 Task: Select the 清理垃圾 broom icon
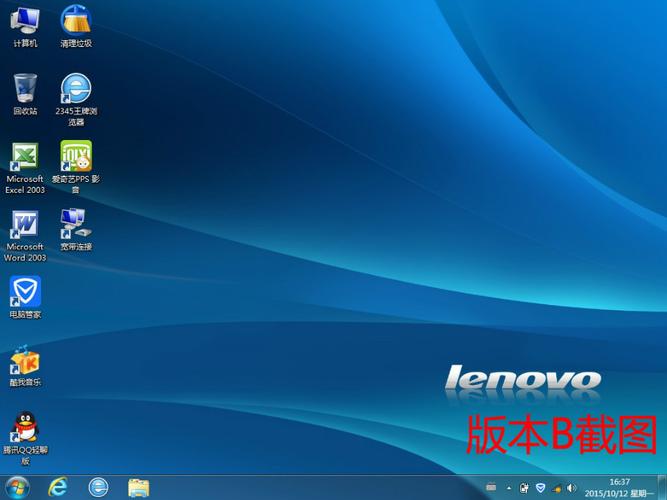click(76, 26)
